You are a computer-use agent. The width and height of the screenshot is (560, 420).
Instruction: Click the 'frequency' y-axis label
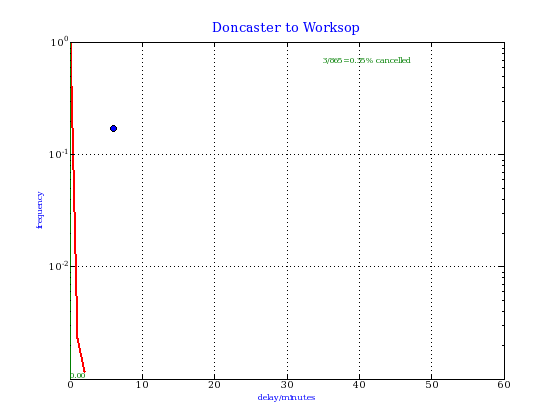click(40, 210)
